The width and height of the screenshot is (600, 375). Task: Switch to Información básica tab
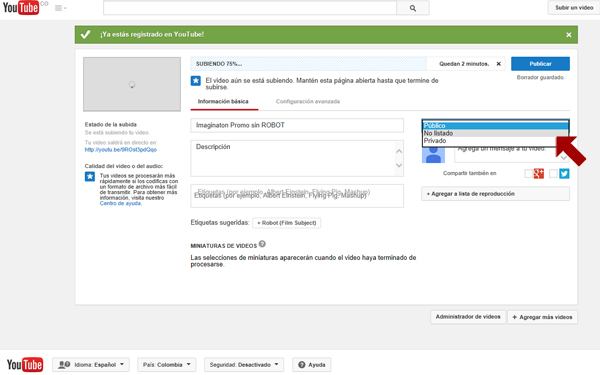(223, 101)
